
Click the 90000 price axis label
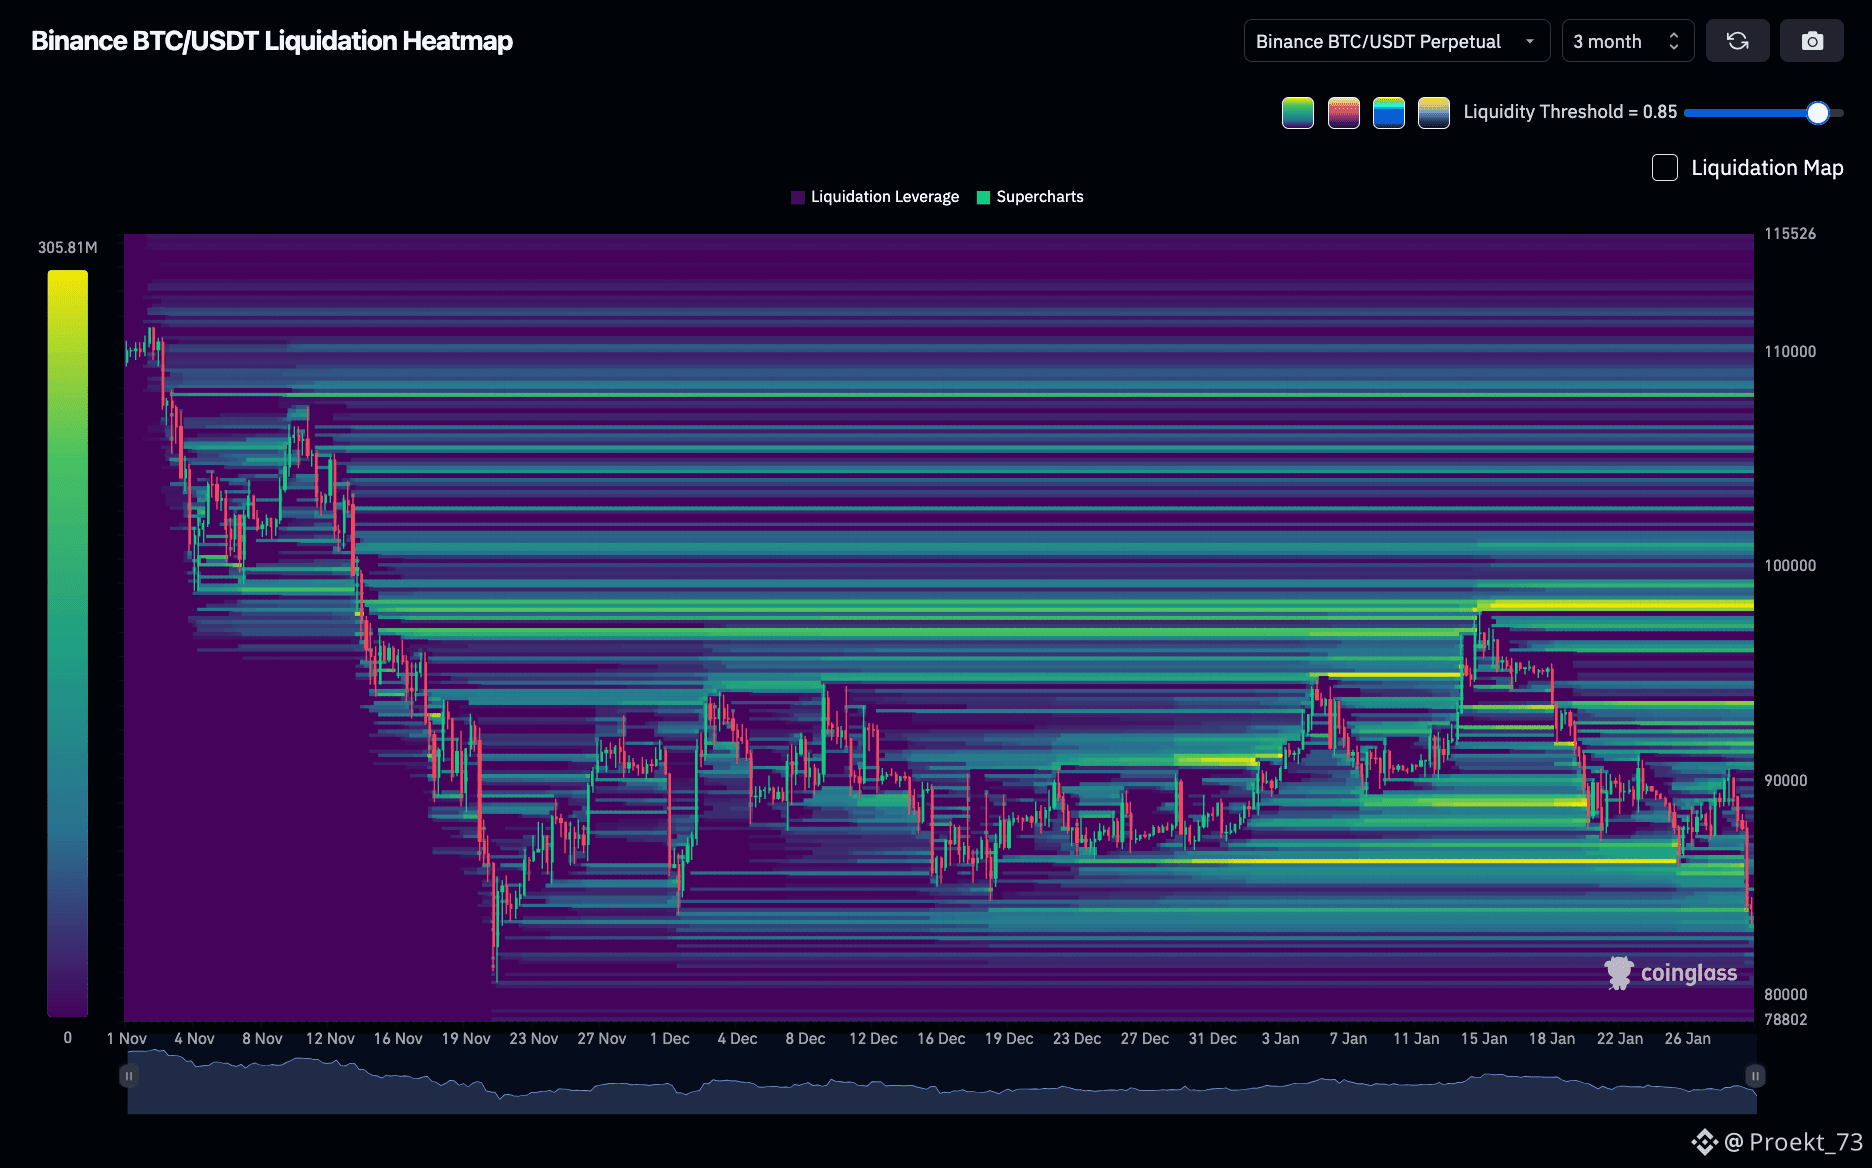coord(1786,781)
